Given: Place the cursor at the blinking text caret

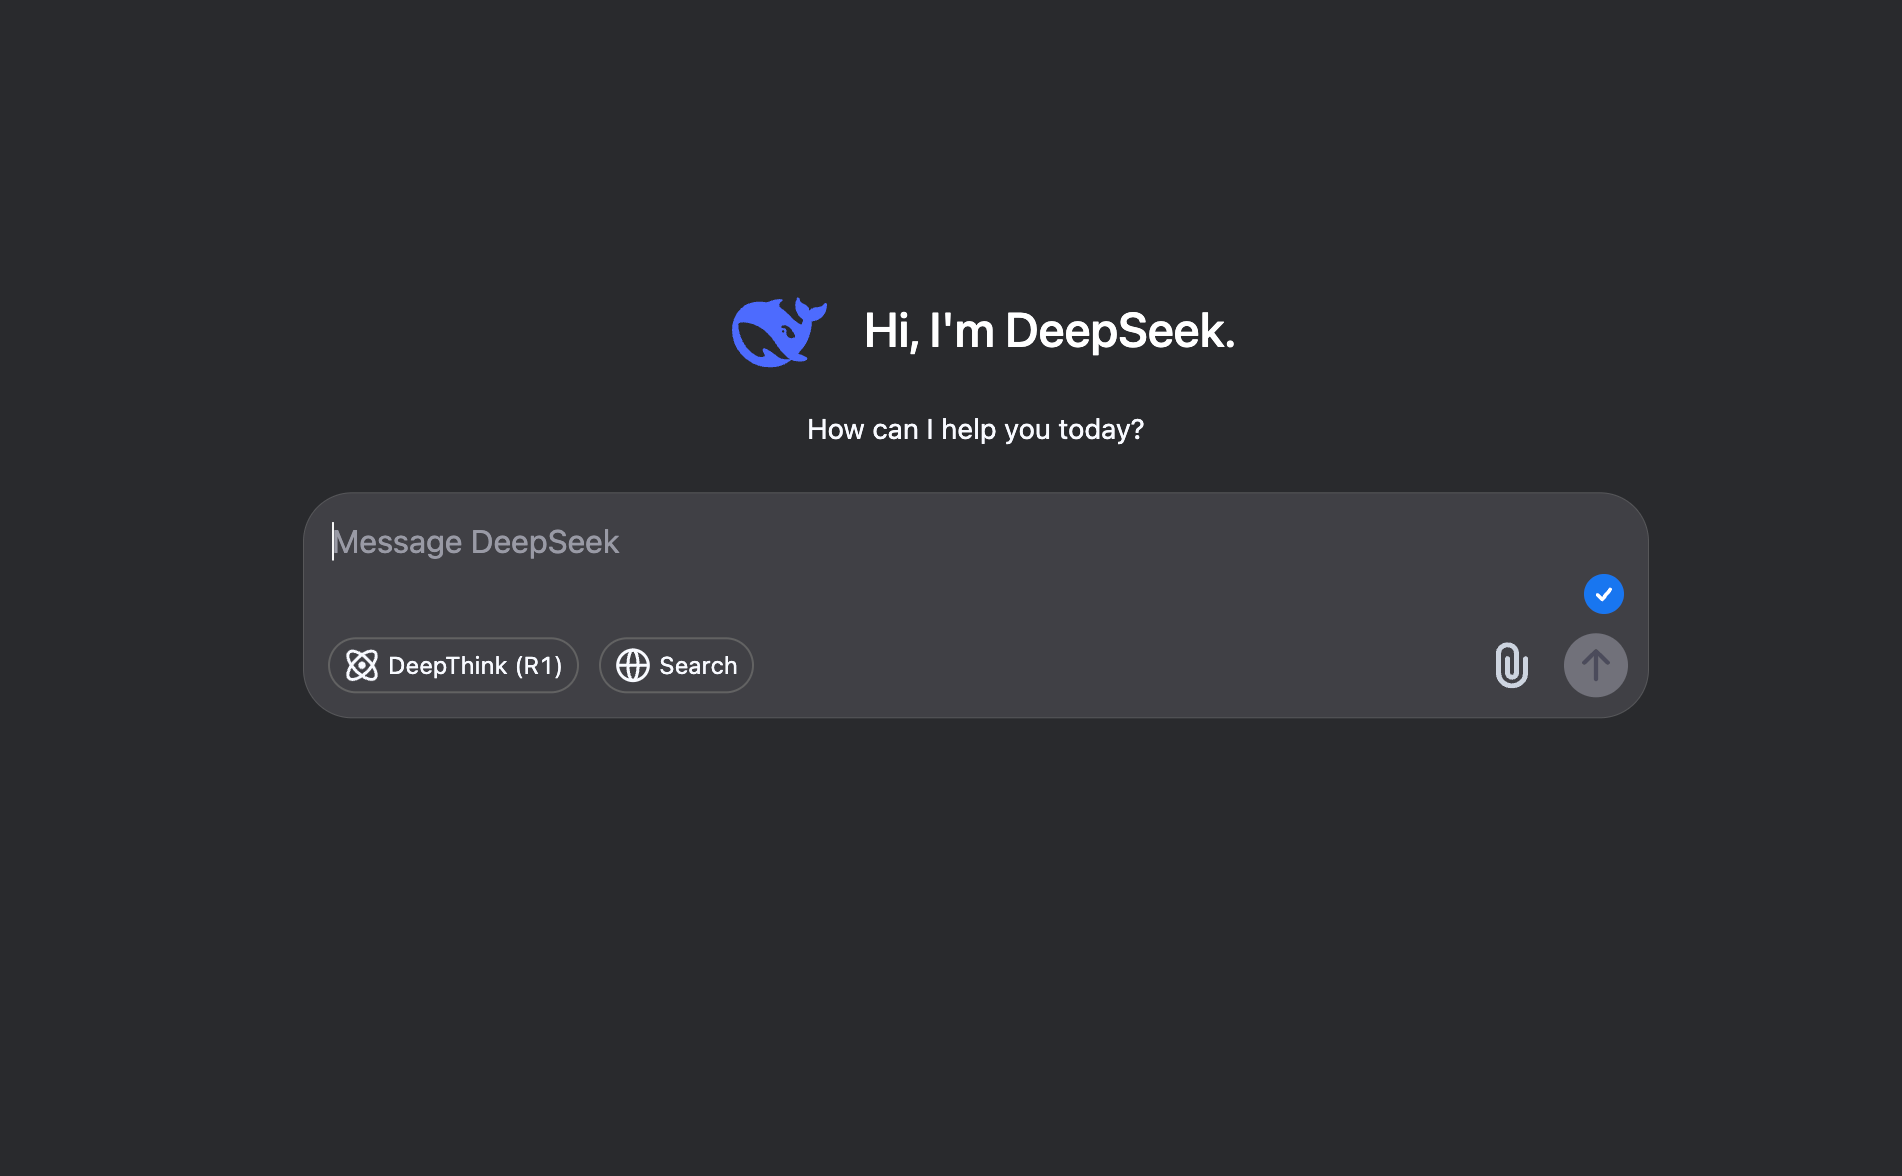Looking at the screenshot, I should point(333,542).
